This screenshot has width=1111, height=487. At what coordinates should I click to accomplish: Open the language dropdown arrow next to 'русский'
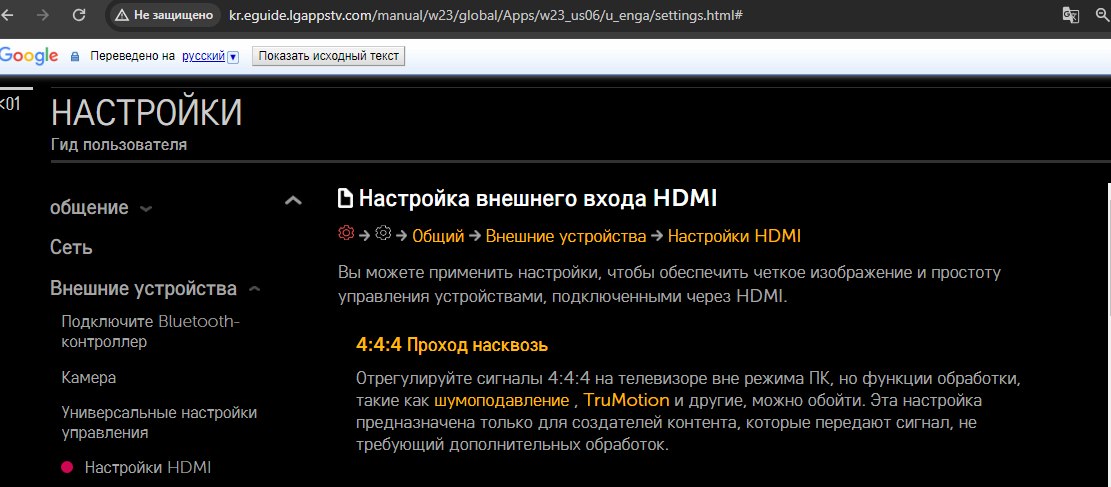click(x=233, y=57)
